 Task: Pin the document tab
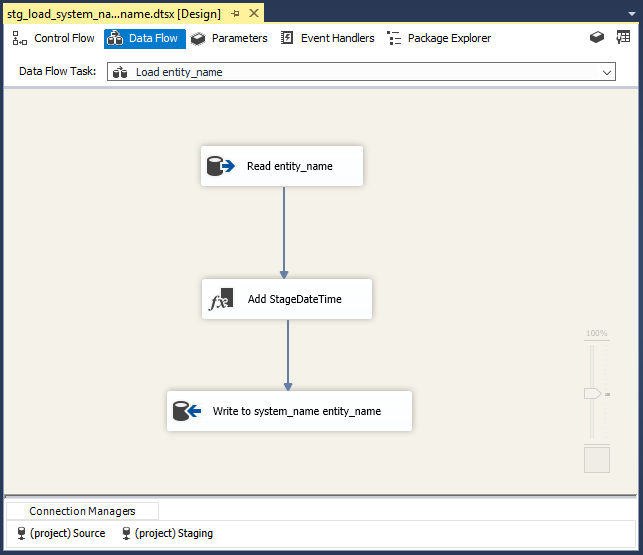[x=235, y=14]
